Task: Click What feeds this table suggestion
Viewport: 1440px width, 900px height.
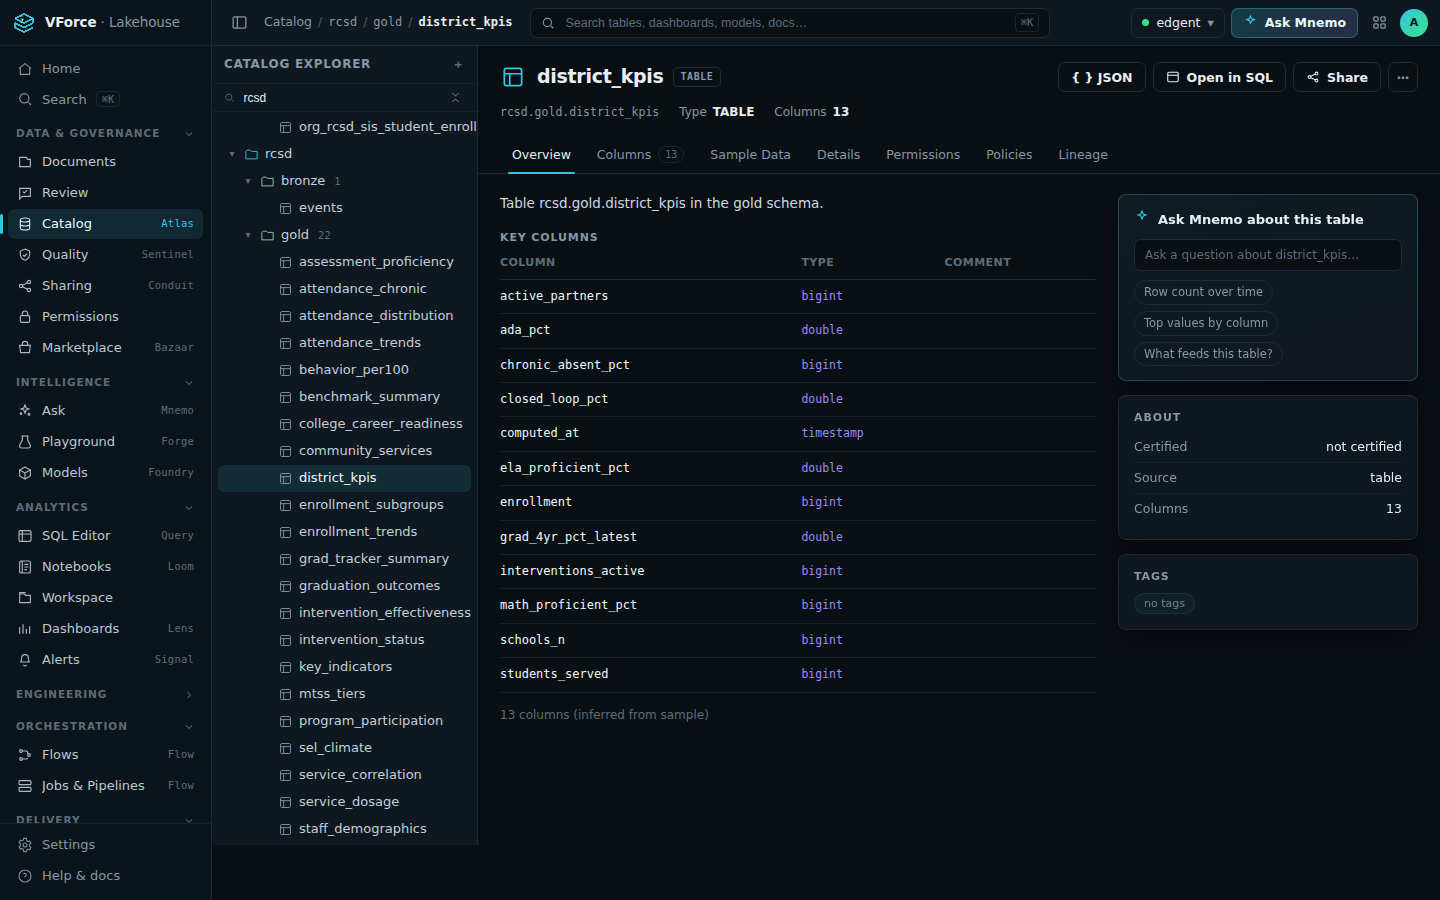Action: coord(1208,354)
